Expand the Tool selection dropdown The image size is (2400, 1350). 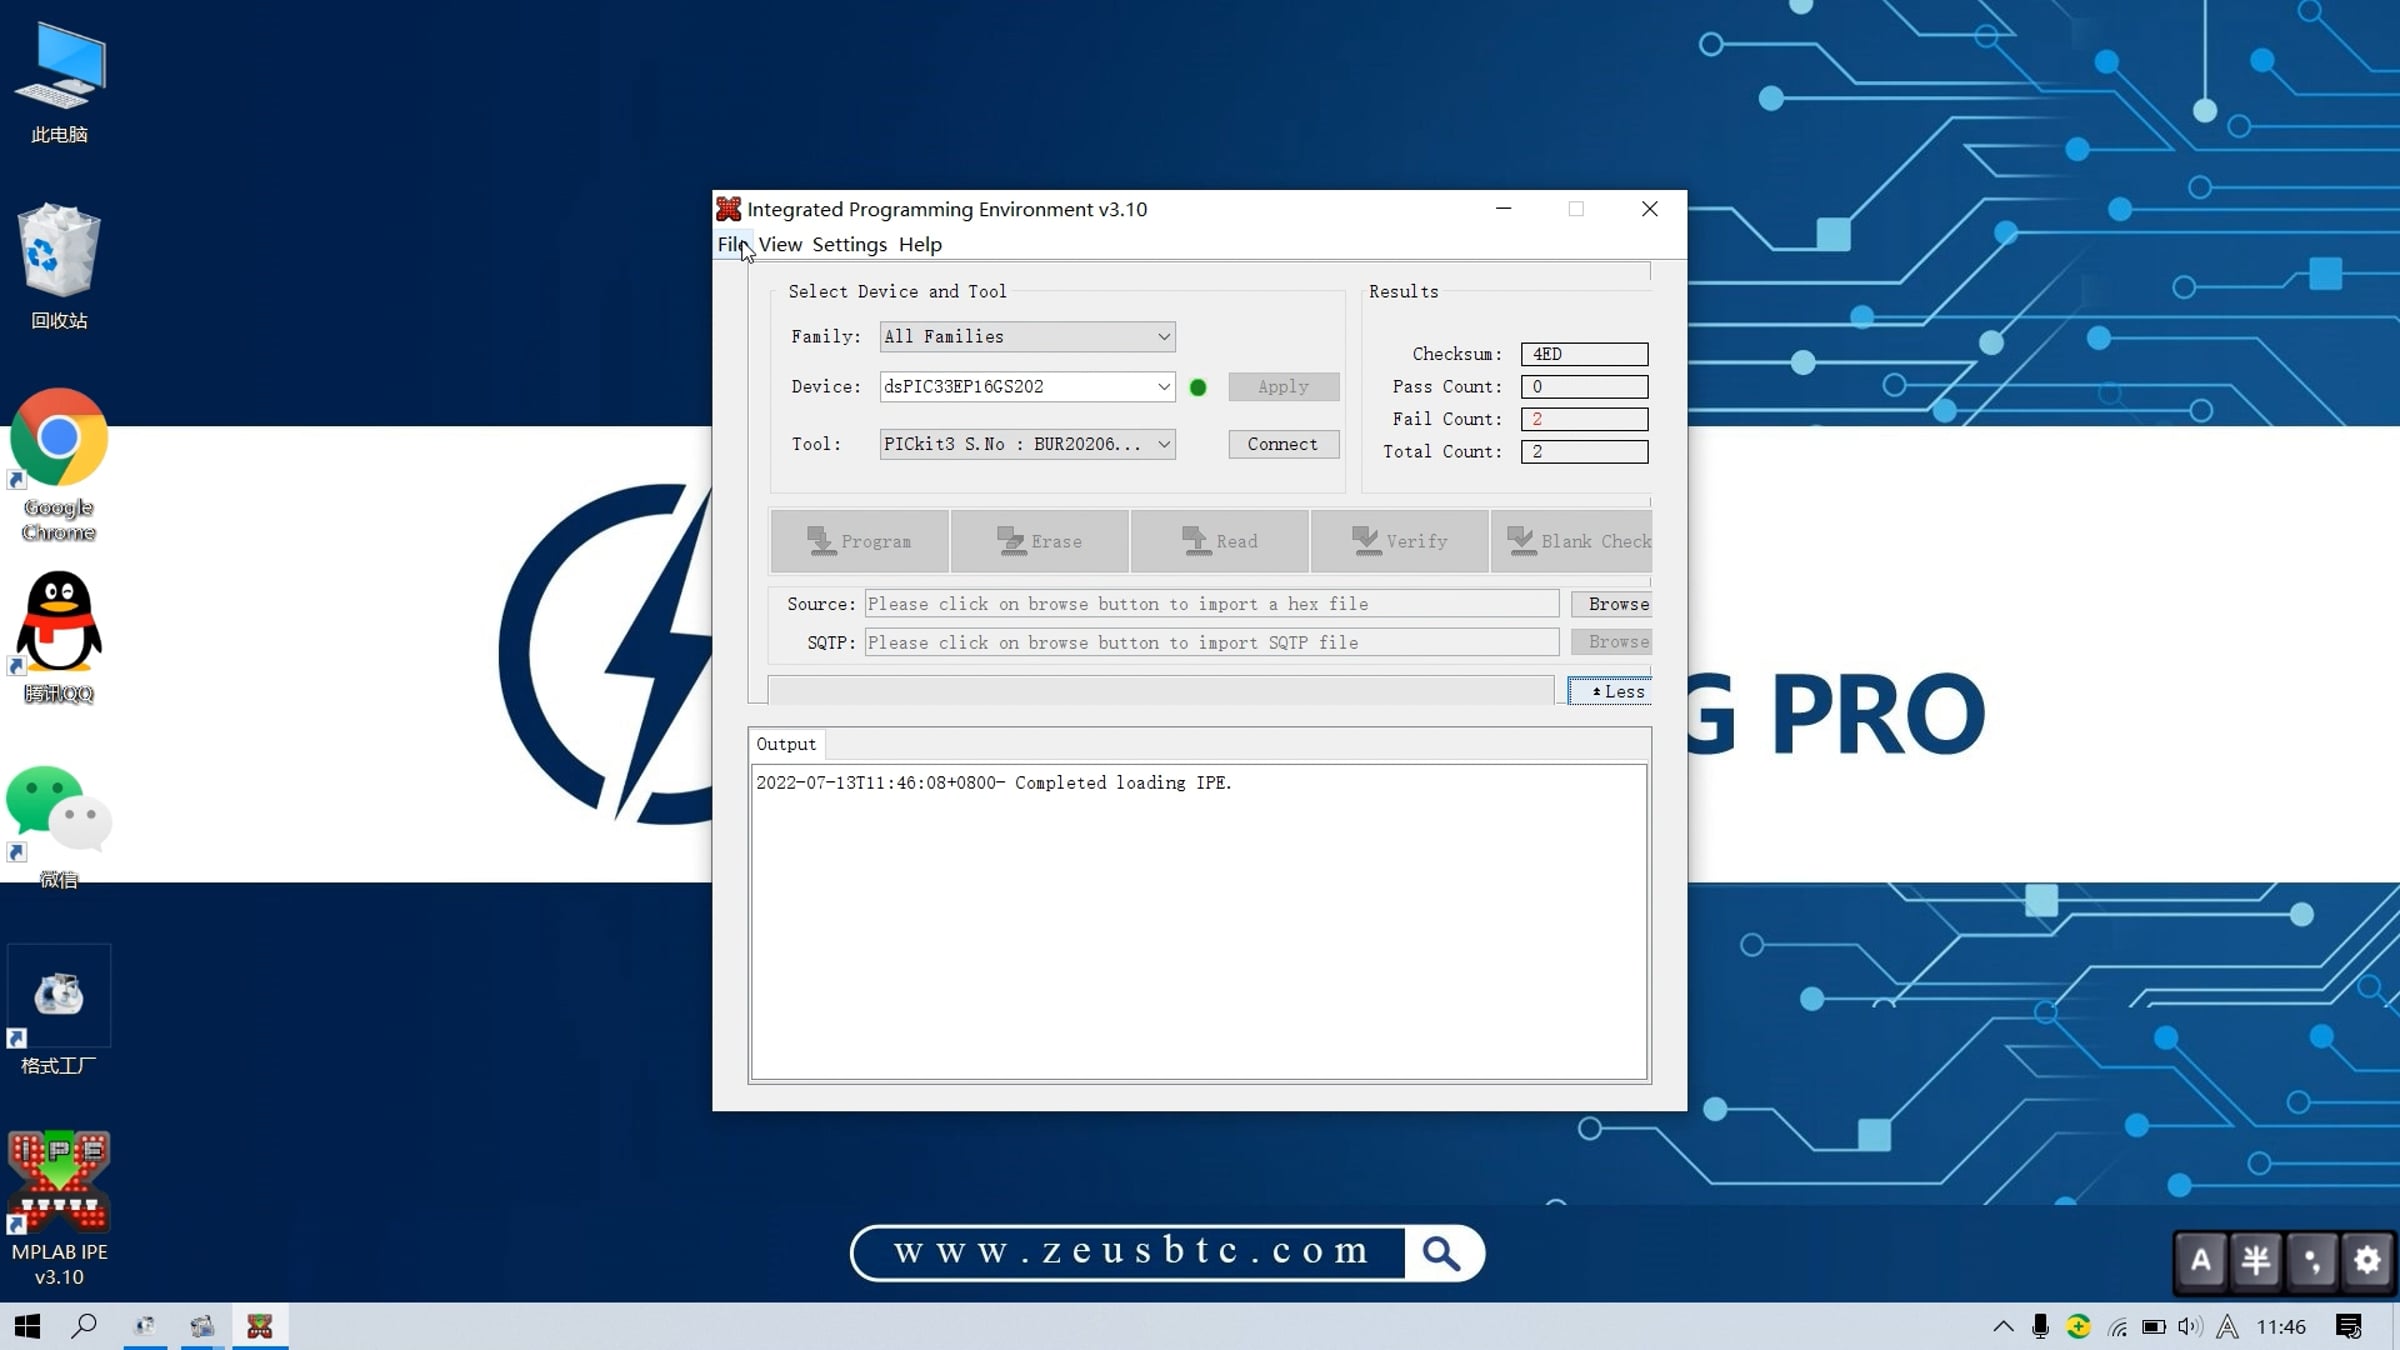[1163, 444]
